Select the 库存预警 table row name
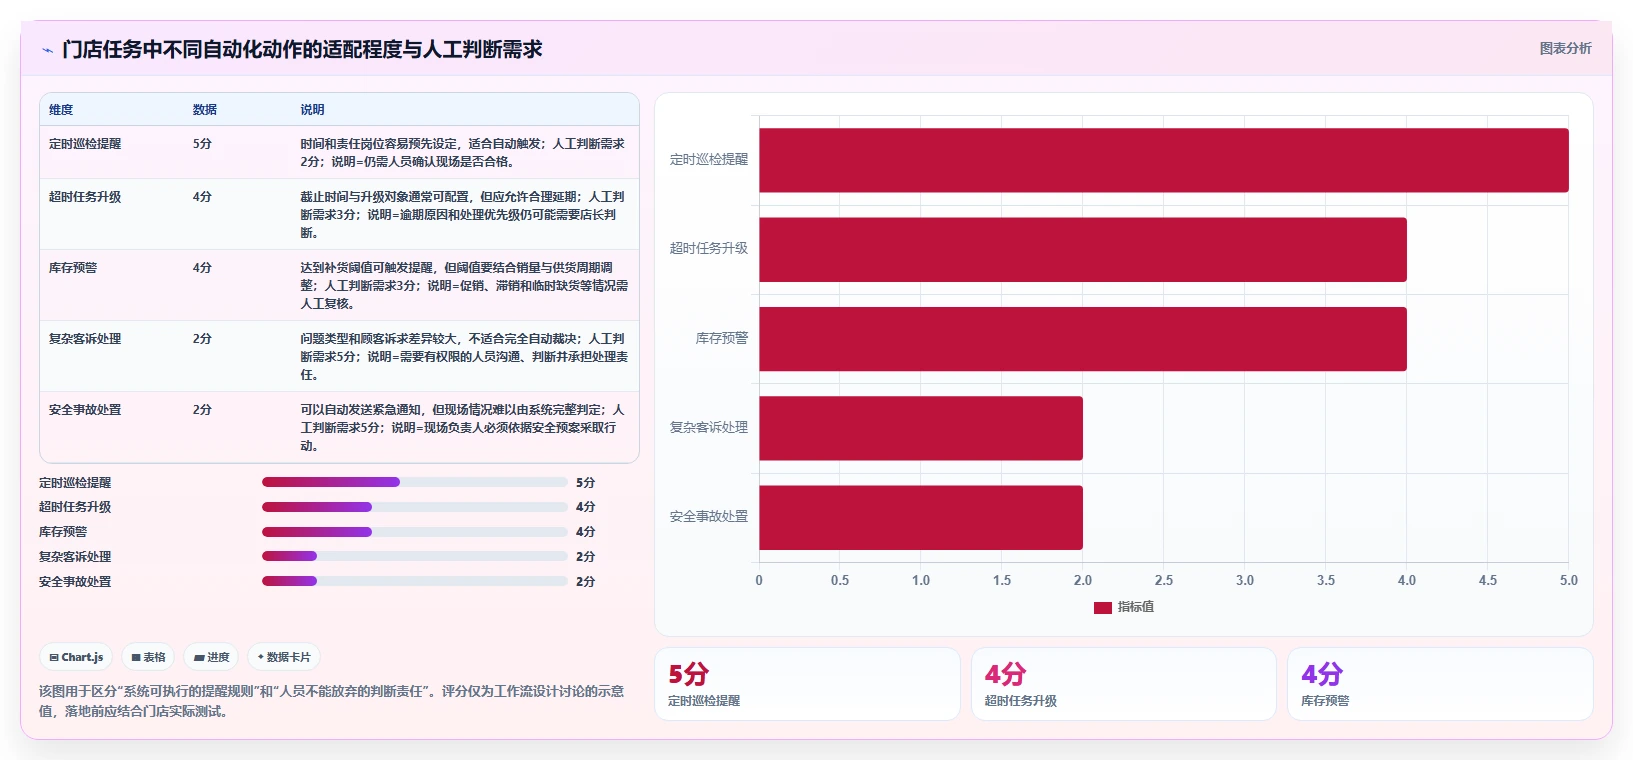The width and height of the screenshot is (1633, 760). (x=73, y=268)
